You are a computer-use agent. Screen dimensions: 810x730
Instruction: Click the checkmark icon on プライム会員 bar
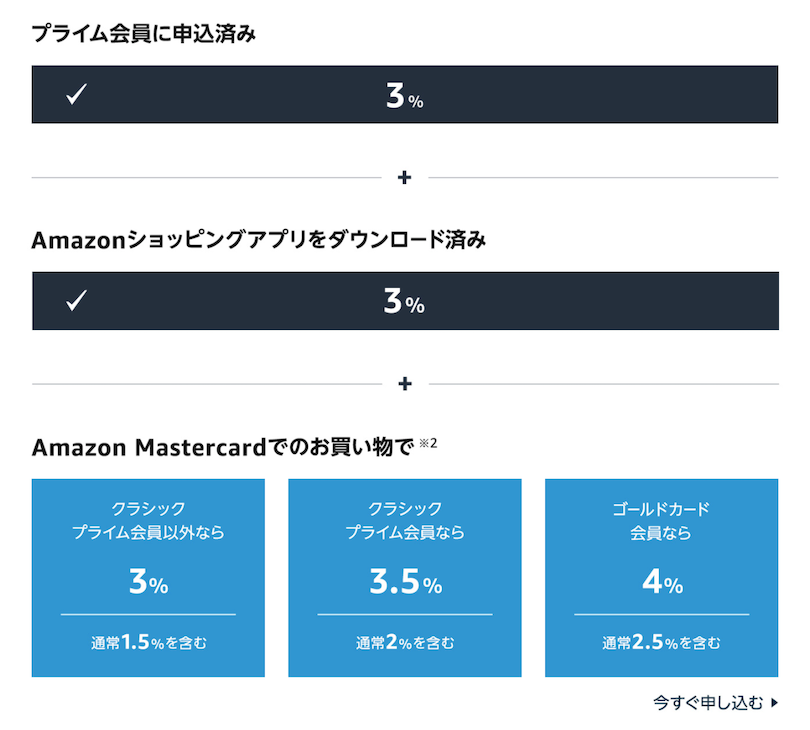coord(75,94)
